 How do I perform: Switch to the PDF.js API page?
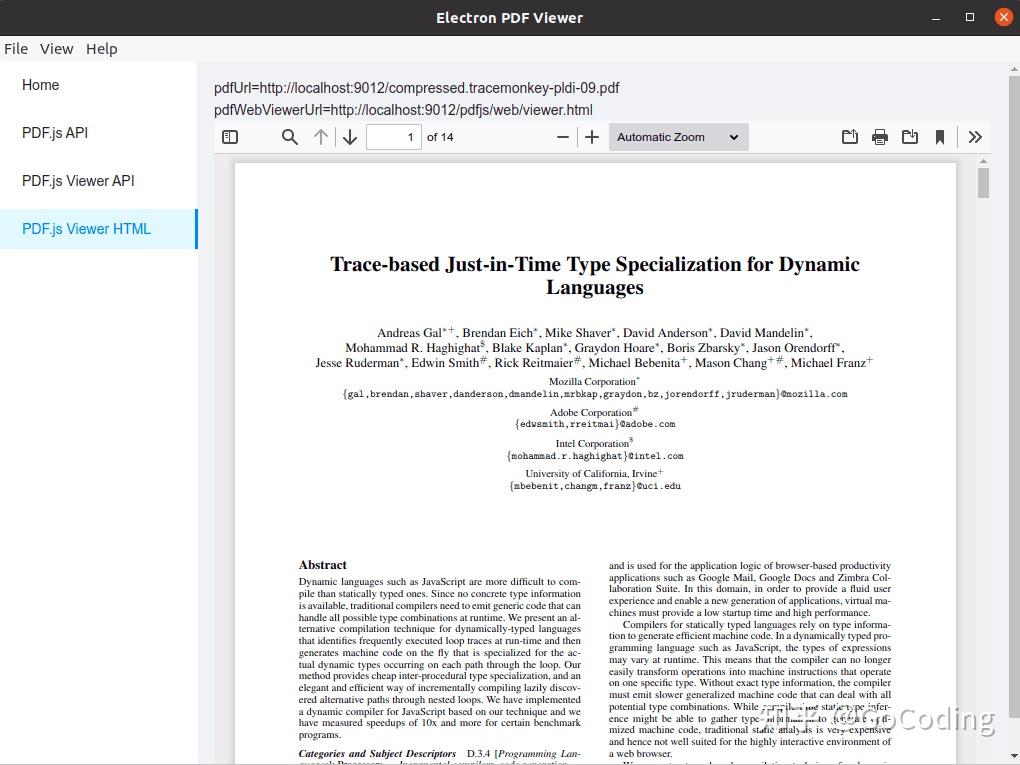tap(55, 132)
